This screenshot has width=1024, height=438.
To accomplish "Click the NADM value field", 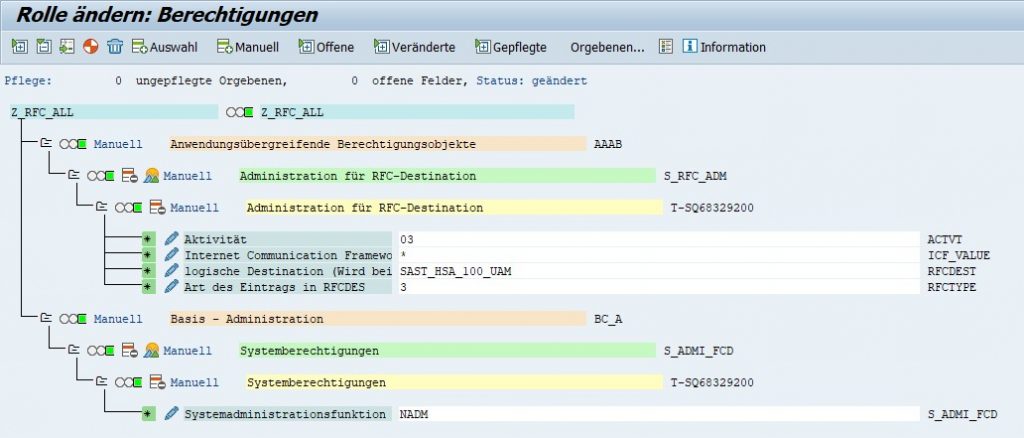I will click(x=659, y=414).
